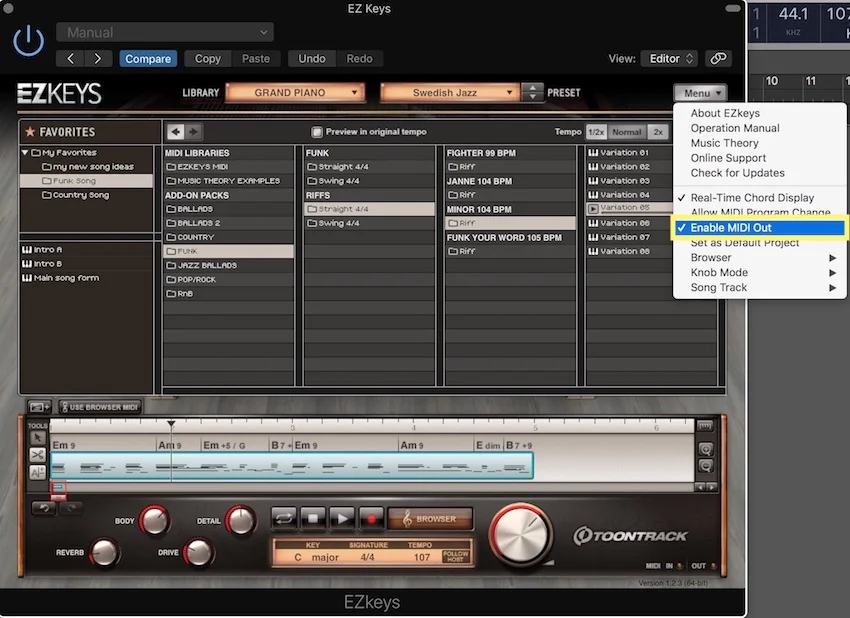The height and width of the screenshot is (618, 850).
Task: Open the Manual preset dropdown
Action: [x=165, y=33]
